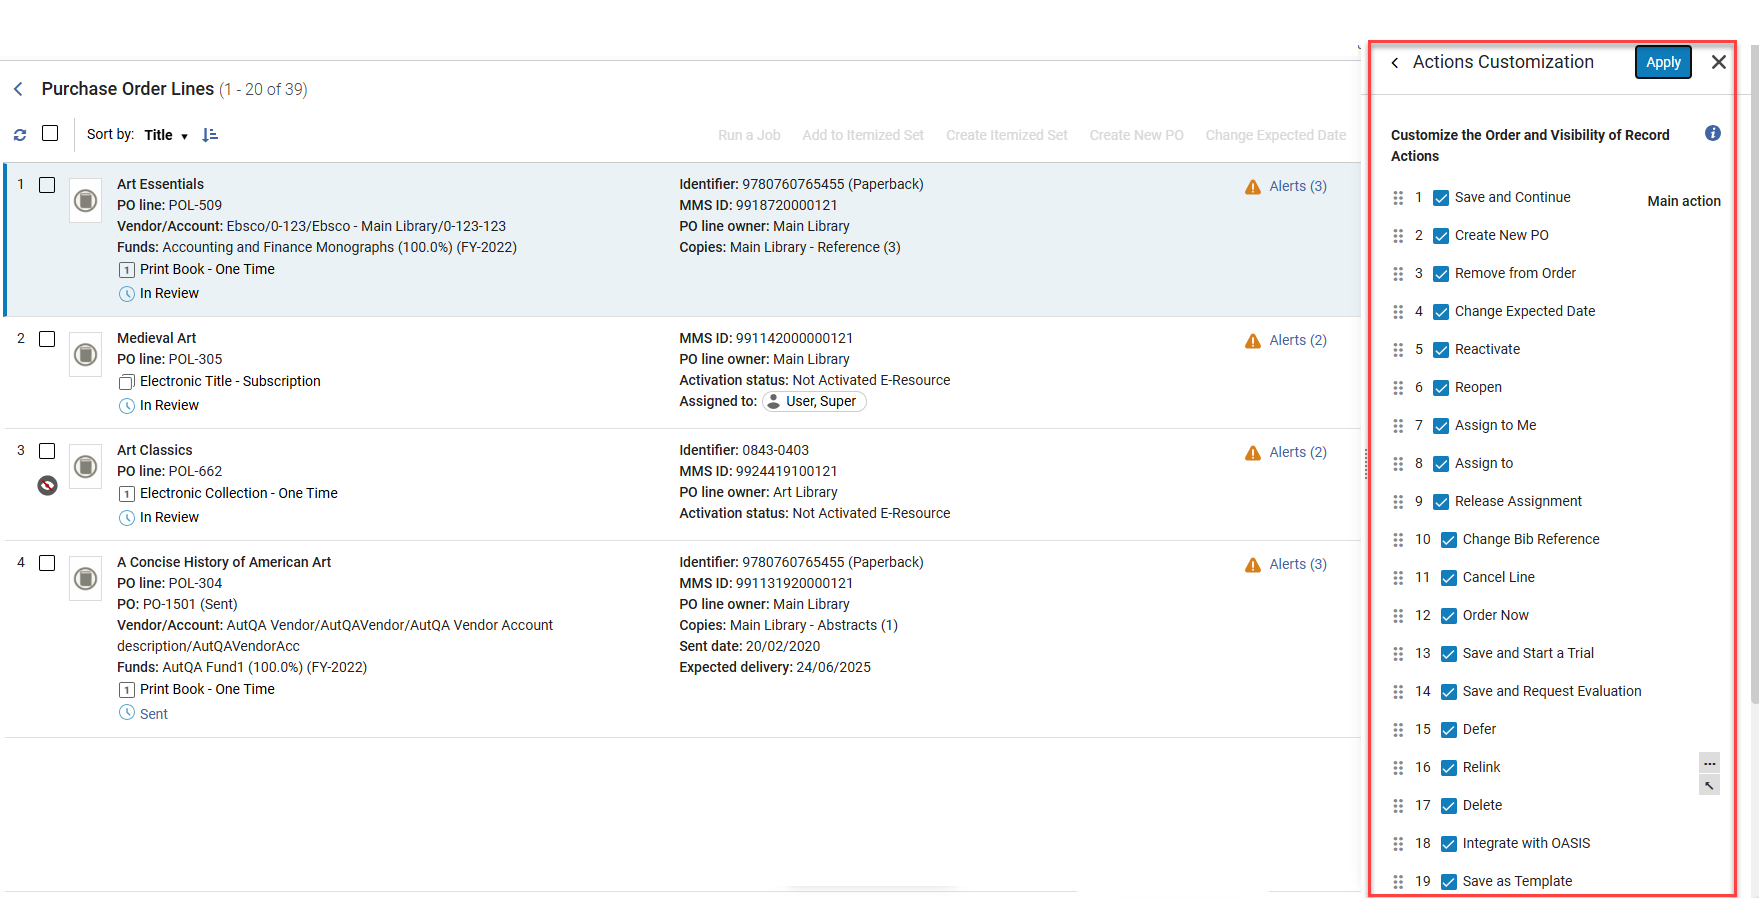This screenshot has height=898, width=1759.
Task: Click drag handle for Assign to Me
Action: click(x=1398, y=426)
